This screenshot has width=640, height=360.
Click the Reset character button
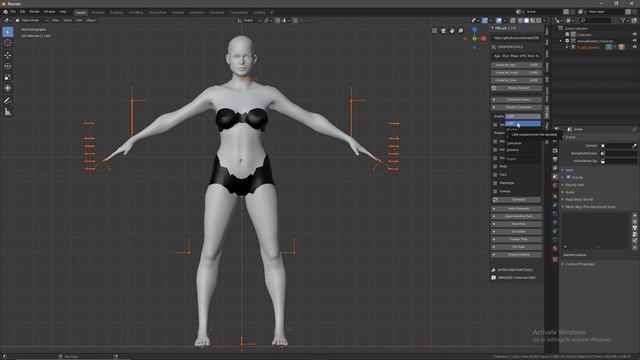point(516,88)
